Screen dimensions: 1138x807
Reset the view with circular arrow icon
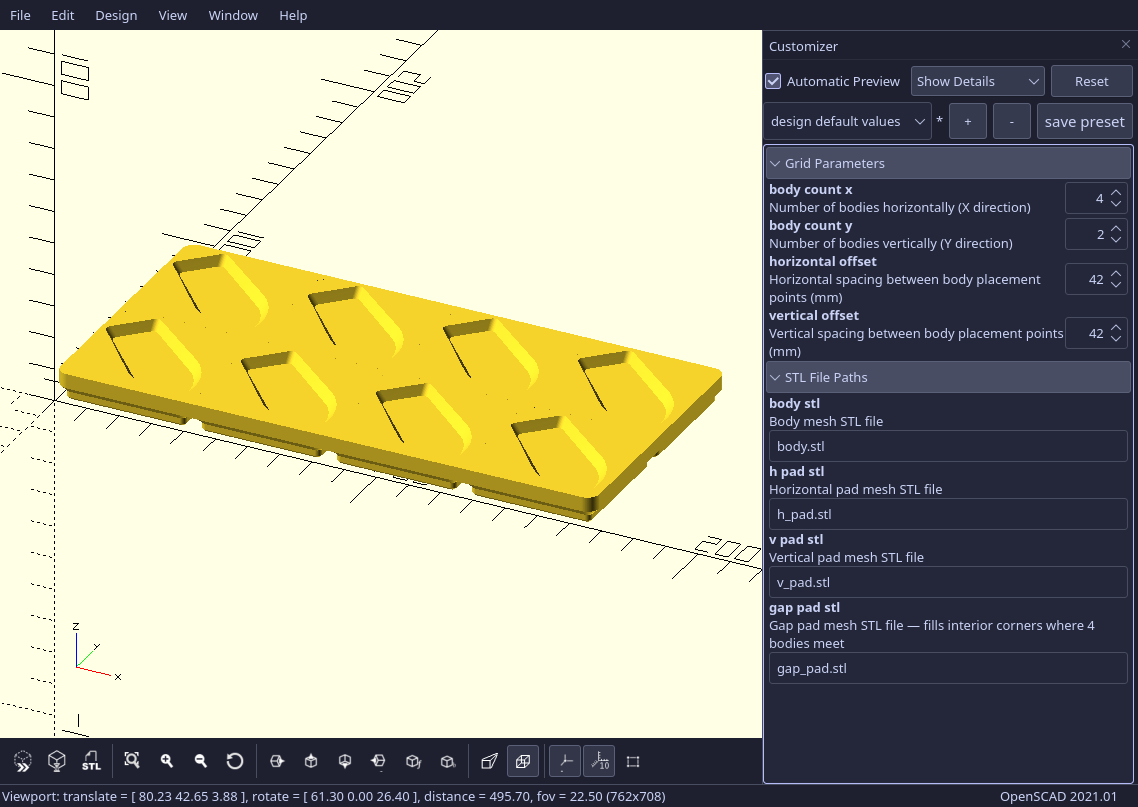click(234, 761)
